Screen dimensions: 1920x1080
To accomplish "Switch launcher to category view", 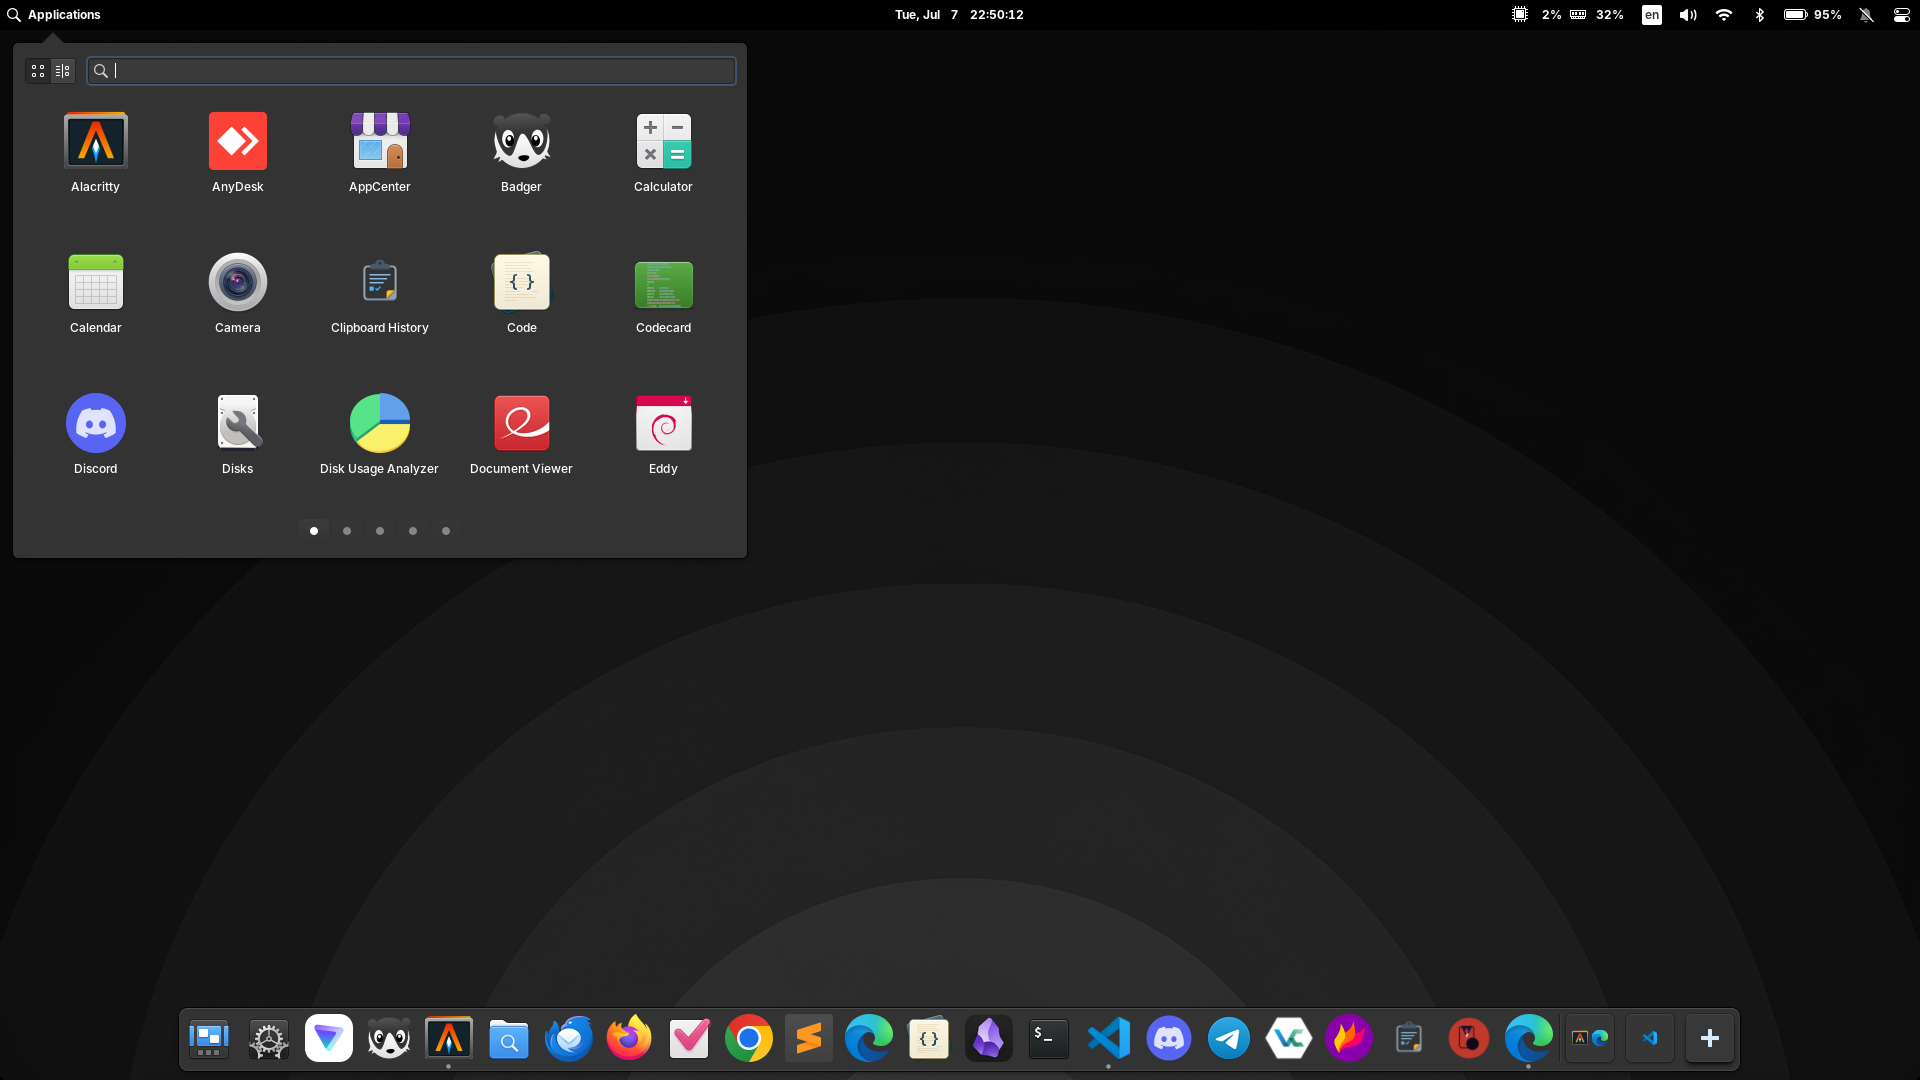I will pos(63,71).
